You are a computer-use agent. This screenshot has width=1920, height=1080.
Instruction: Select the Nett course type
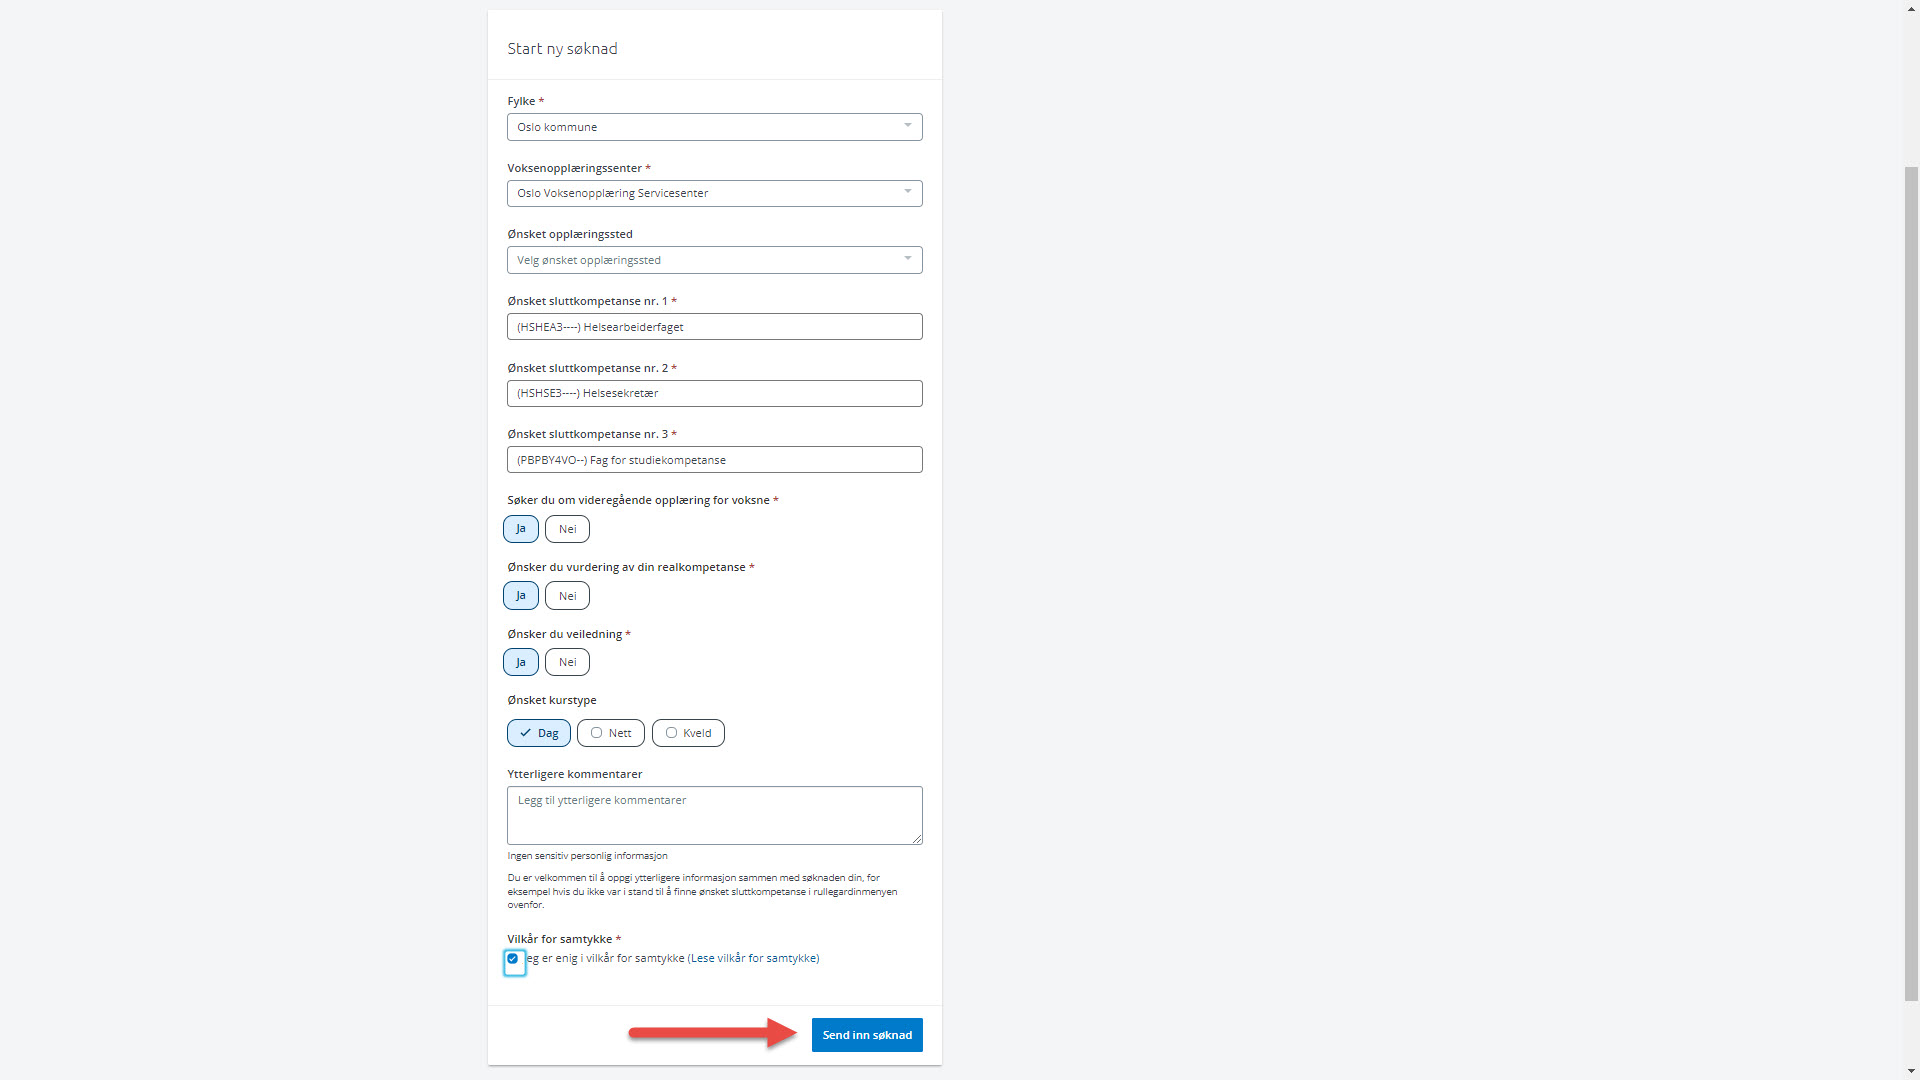[x=611, y=733]
